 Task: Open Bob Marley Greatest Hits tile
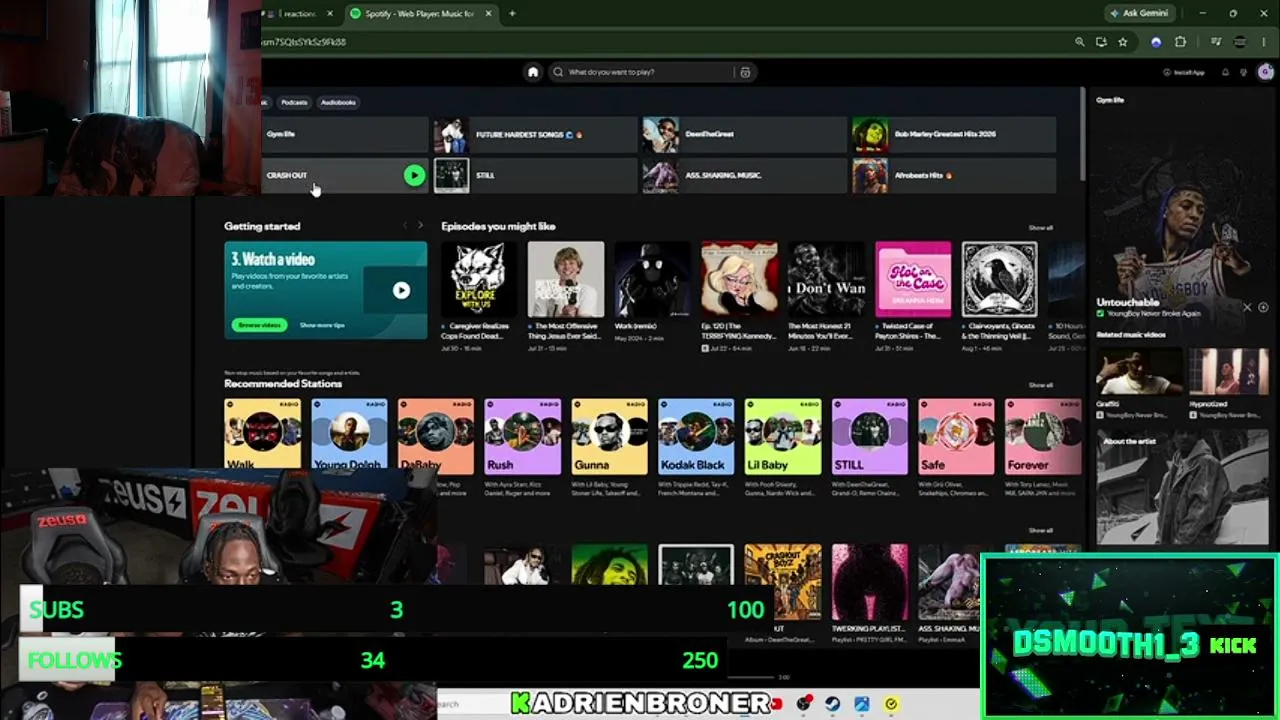pyautogui.click(x=954, y=134)
